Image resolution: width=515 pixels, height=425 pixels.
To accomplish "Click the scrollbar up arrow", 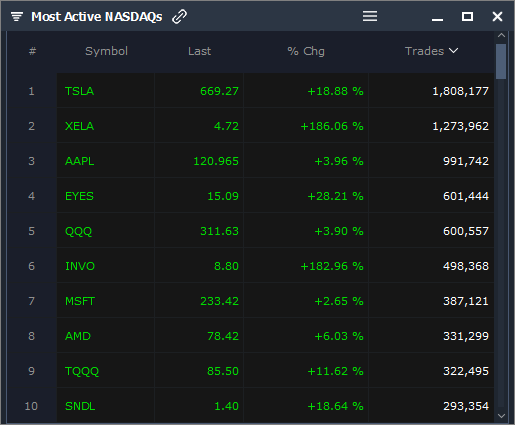I will click(x=501, y=35).
